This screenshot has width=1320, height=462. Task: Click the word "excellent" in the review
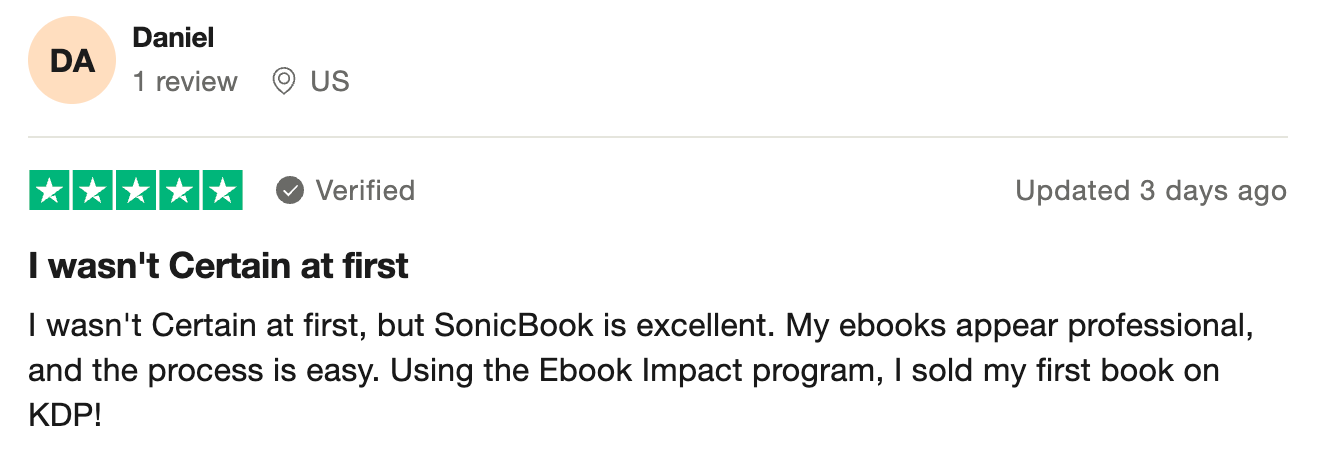[x=701, y=326]
